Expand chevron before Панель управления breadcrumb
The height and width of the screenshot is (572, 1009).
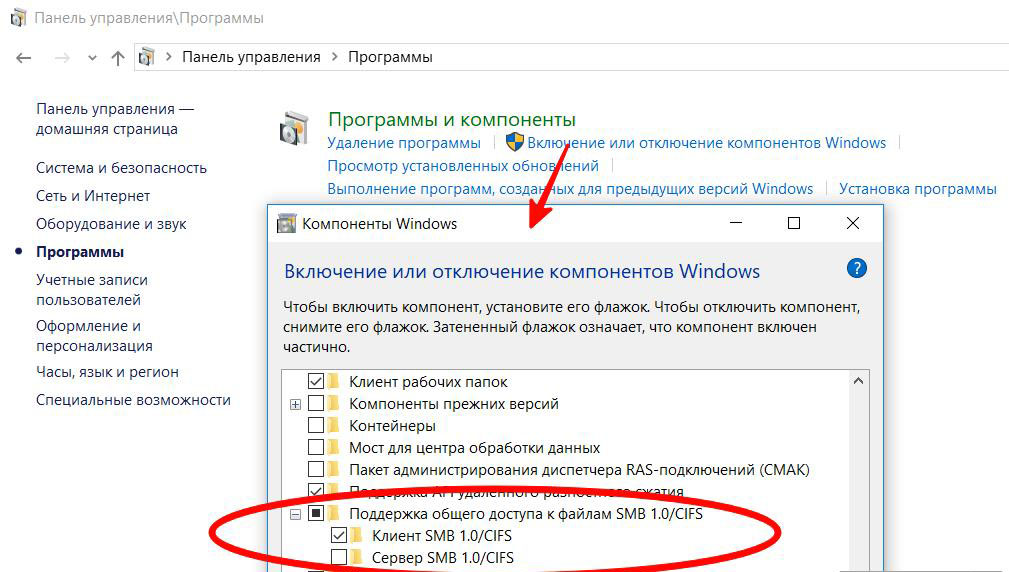pyautogui.click(x=169, y=57)
